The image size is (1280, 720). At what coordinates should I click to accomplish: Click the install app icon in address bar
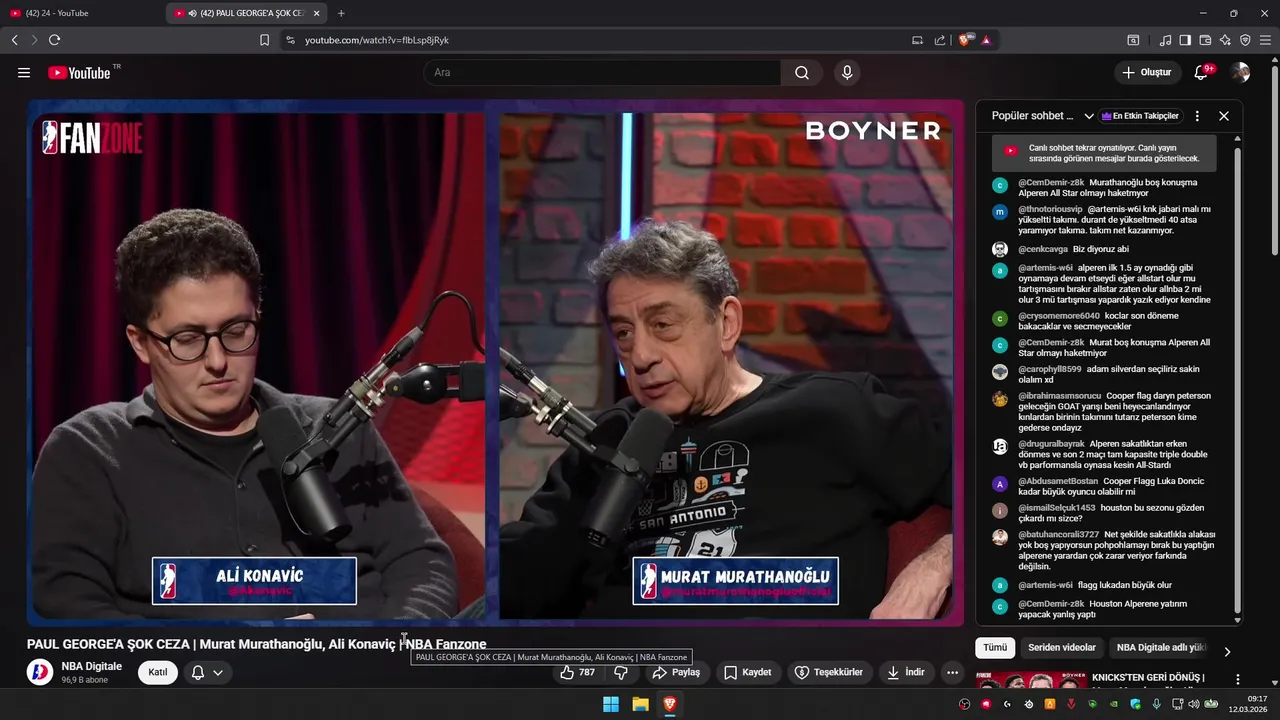[x=918, y=40]
